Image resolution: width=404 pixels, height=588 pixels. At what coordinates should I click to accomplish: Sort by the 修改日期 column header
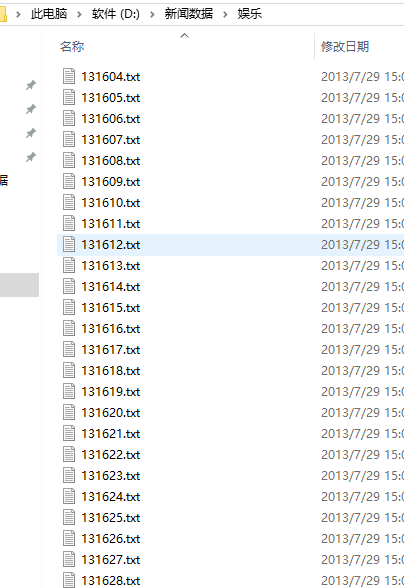coord(345,46)
